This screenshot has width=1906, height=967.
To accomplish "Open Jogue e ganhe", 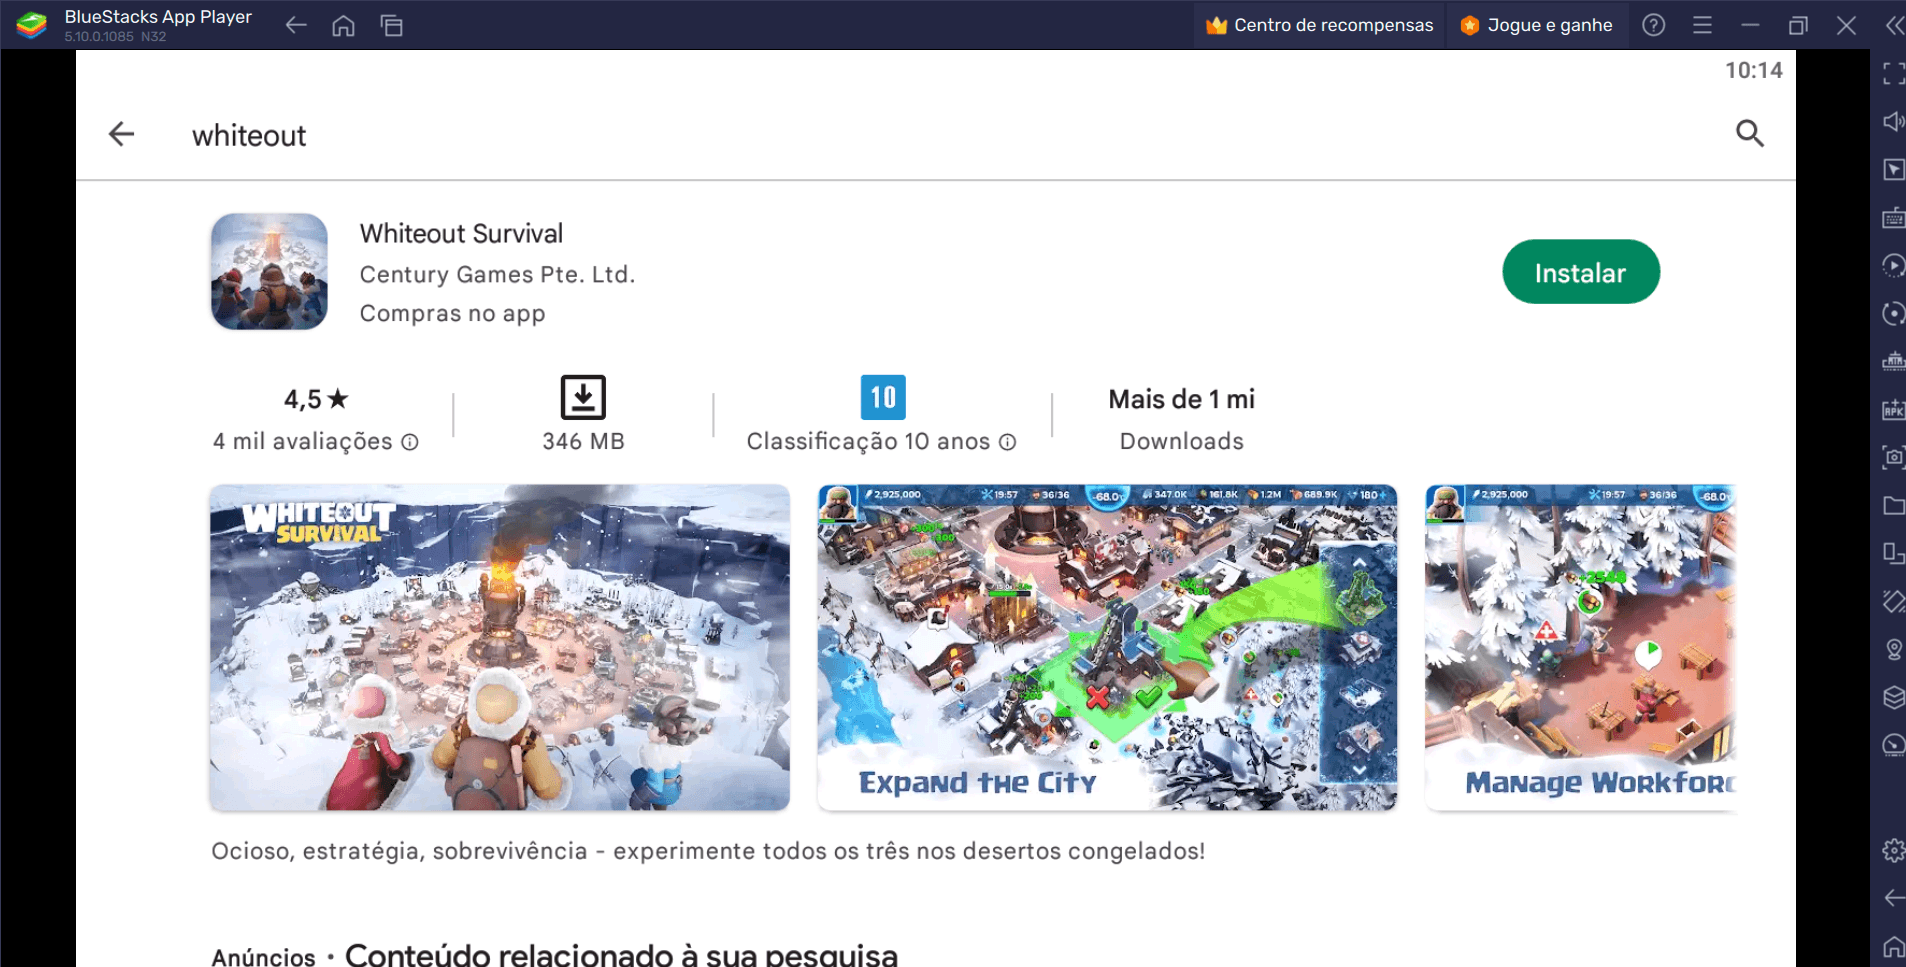I will click(x=1536, y=25).
